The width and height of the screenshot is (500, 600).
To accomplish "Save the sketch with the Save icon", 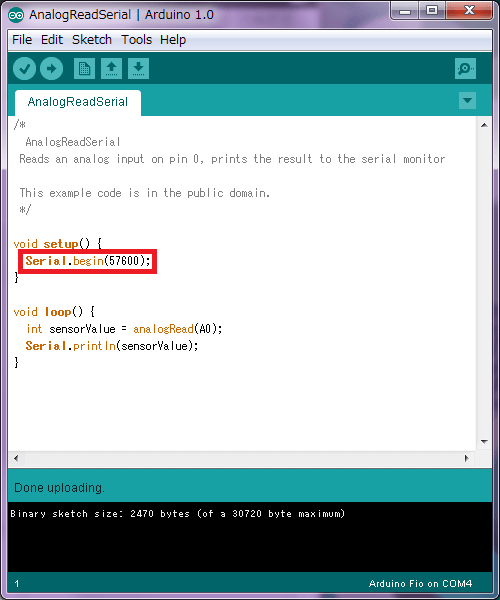I will (138, 69).
